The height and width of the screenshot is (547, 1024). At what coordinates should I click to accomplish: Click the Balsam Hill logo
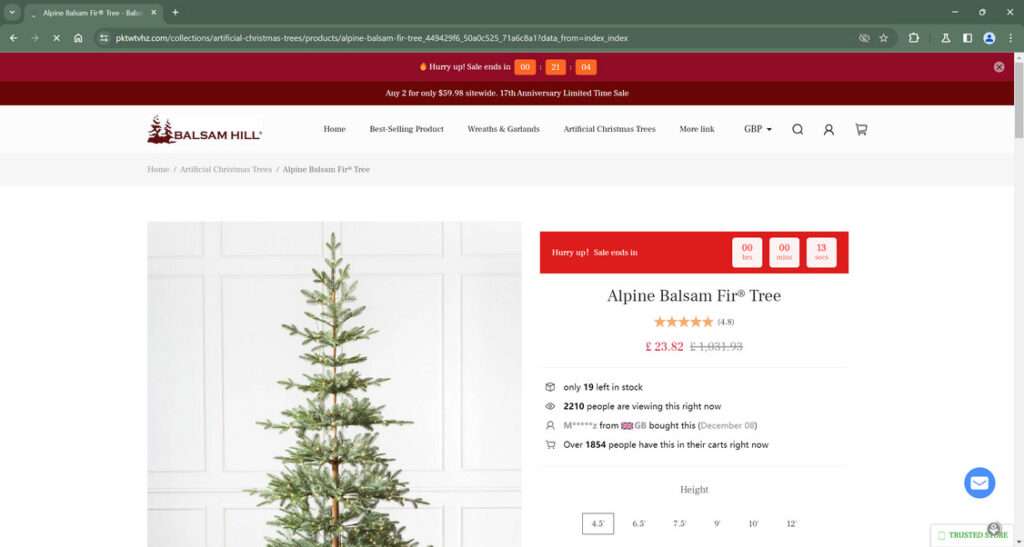pos(204,129)
